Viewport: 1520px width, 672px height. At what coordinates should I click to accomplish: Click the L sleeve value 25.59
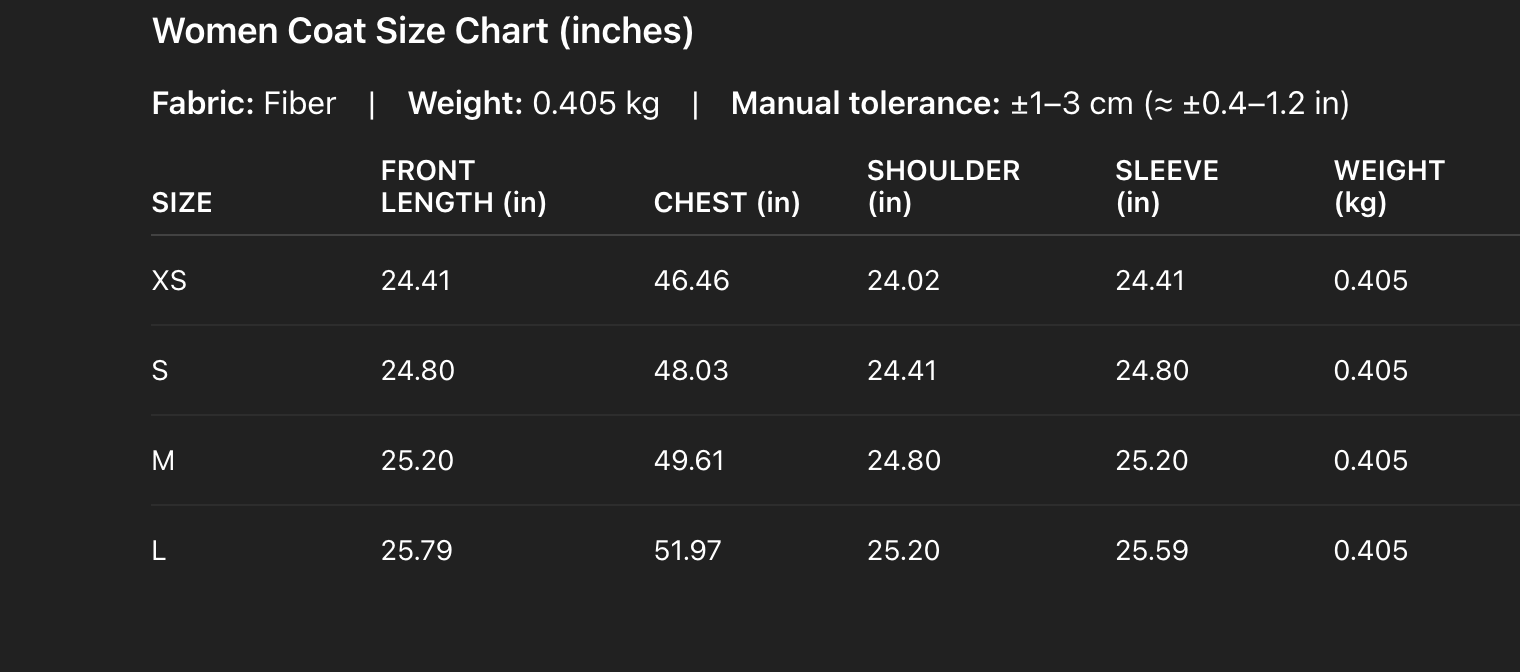[x=1151, y=551]
